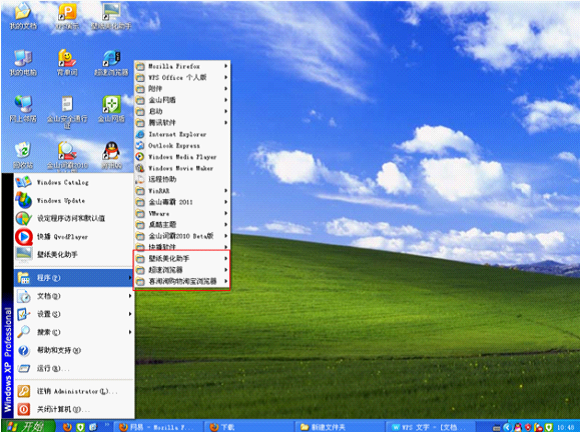This screenshot has height=433, width=580.
Task: Open the 金山词霸2010 Beta版 programs folder
Action: pyautogui.click(x=182, y=236)
